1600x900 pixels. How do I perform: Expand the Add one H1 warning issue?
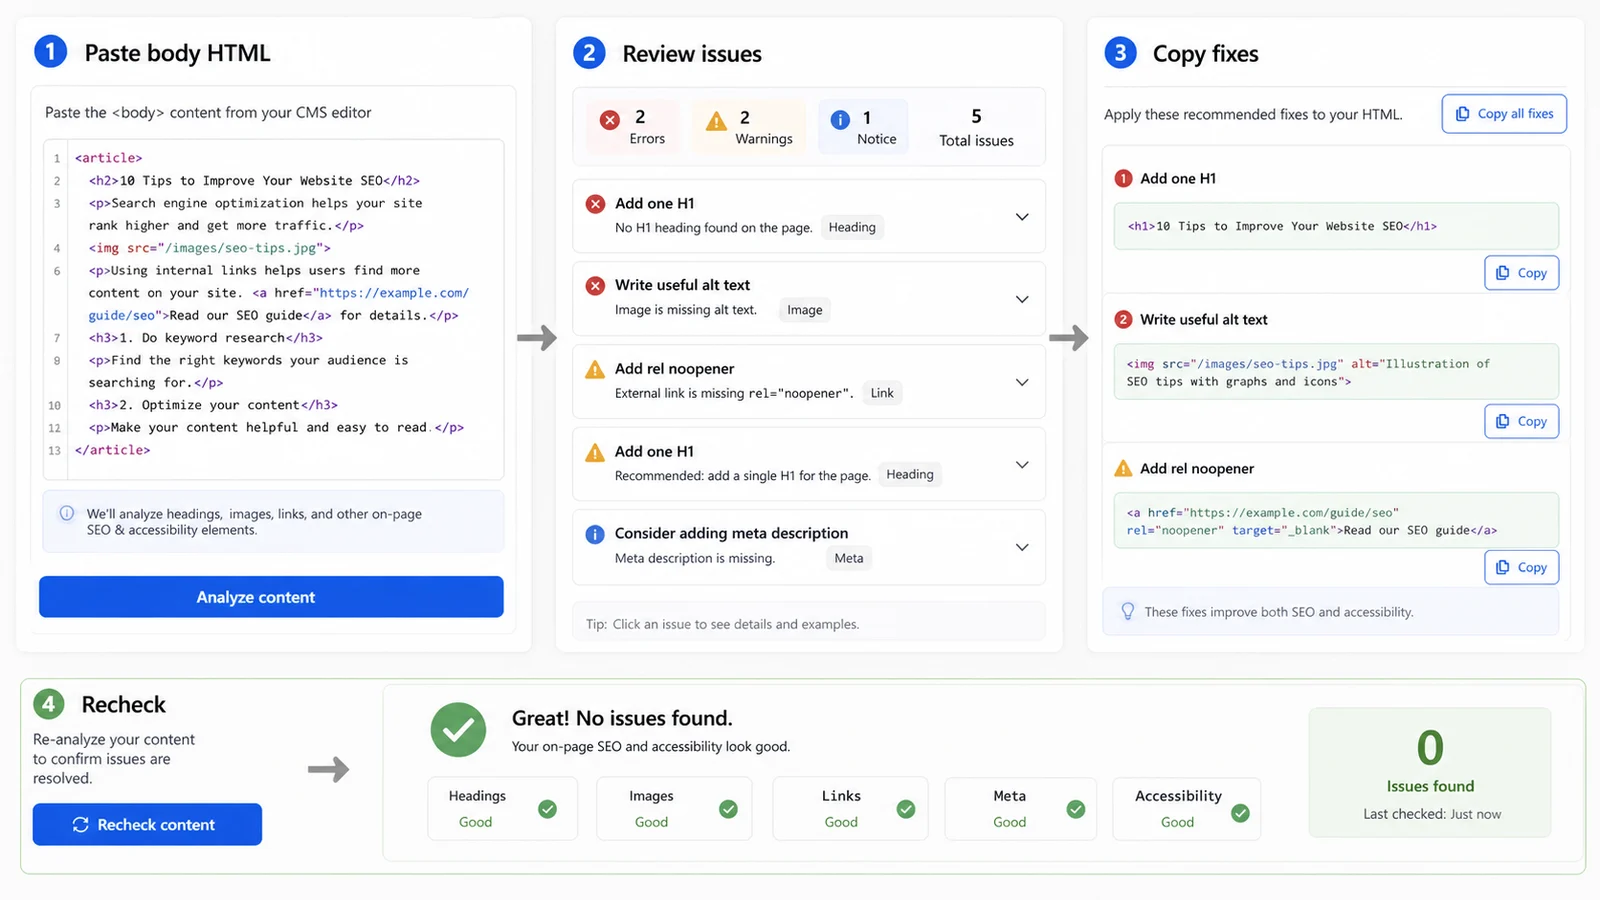point(1022,465)
